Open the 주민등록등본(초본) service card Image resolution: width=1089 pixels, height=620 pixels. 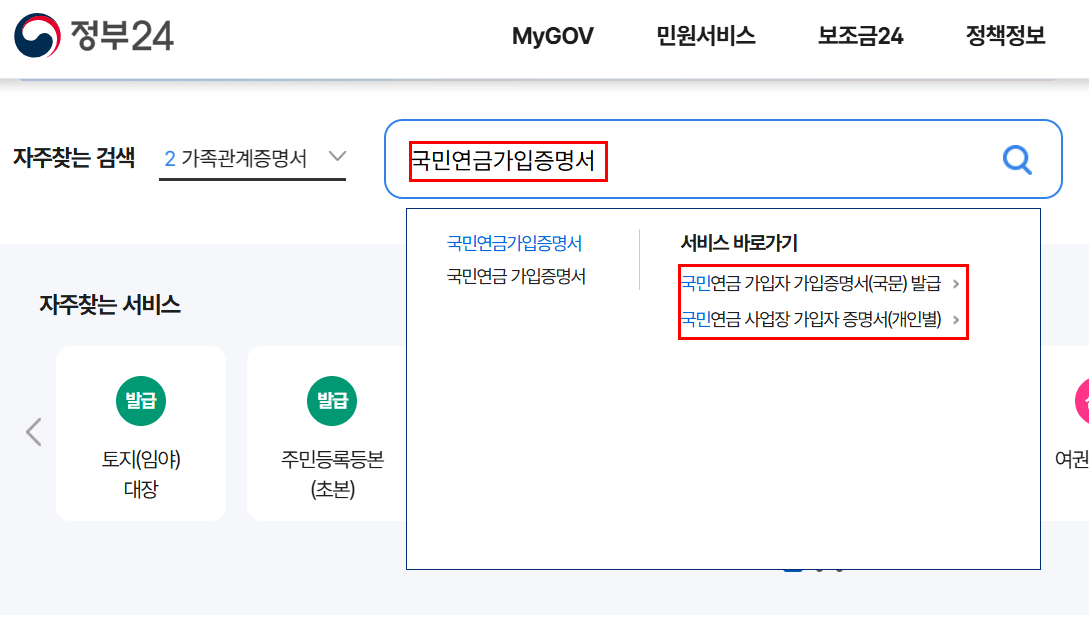click(326, 433)
